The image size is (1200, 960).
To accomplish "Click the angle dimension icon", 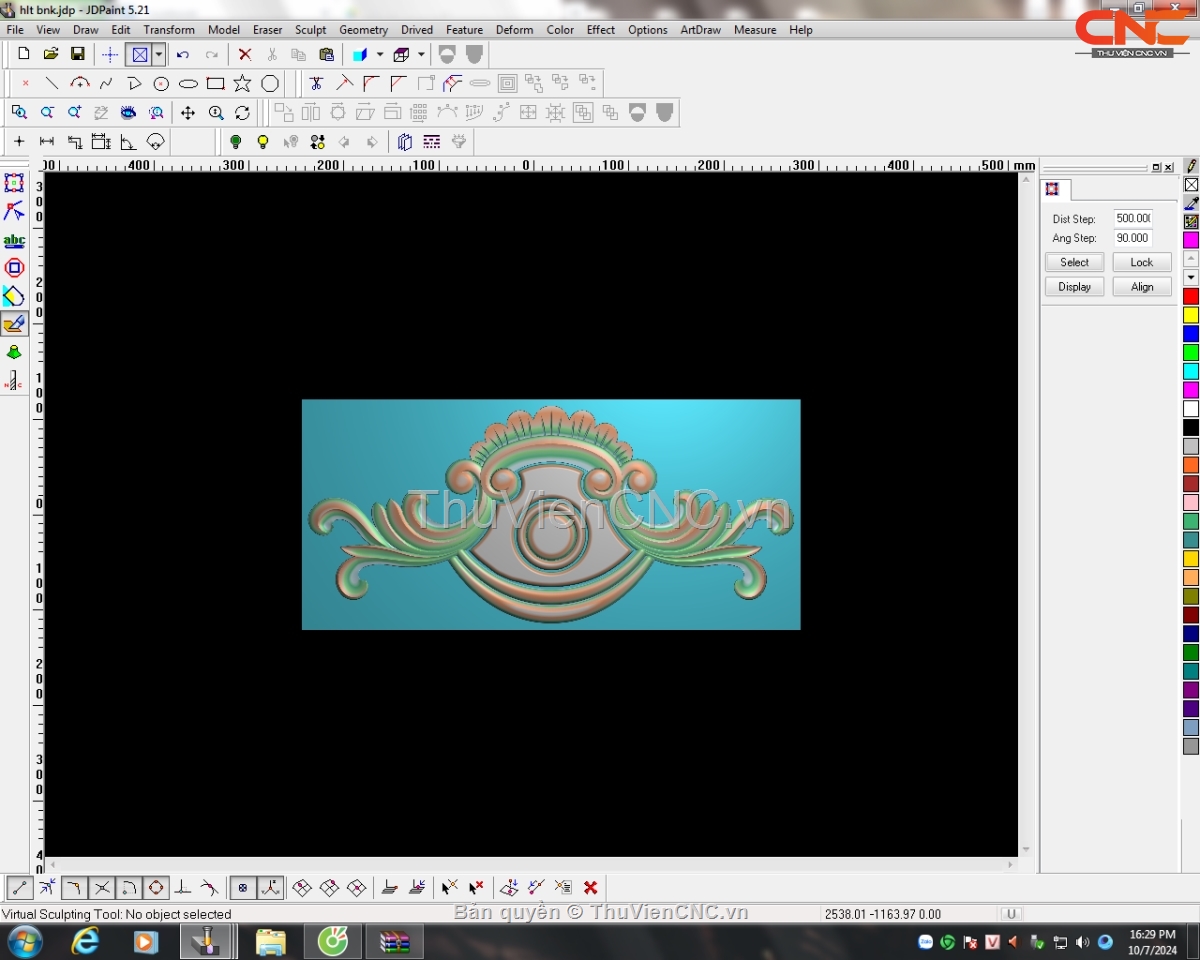I will (128, 142).
